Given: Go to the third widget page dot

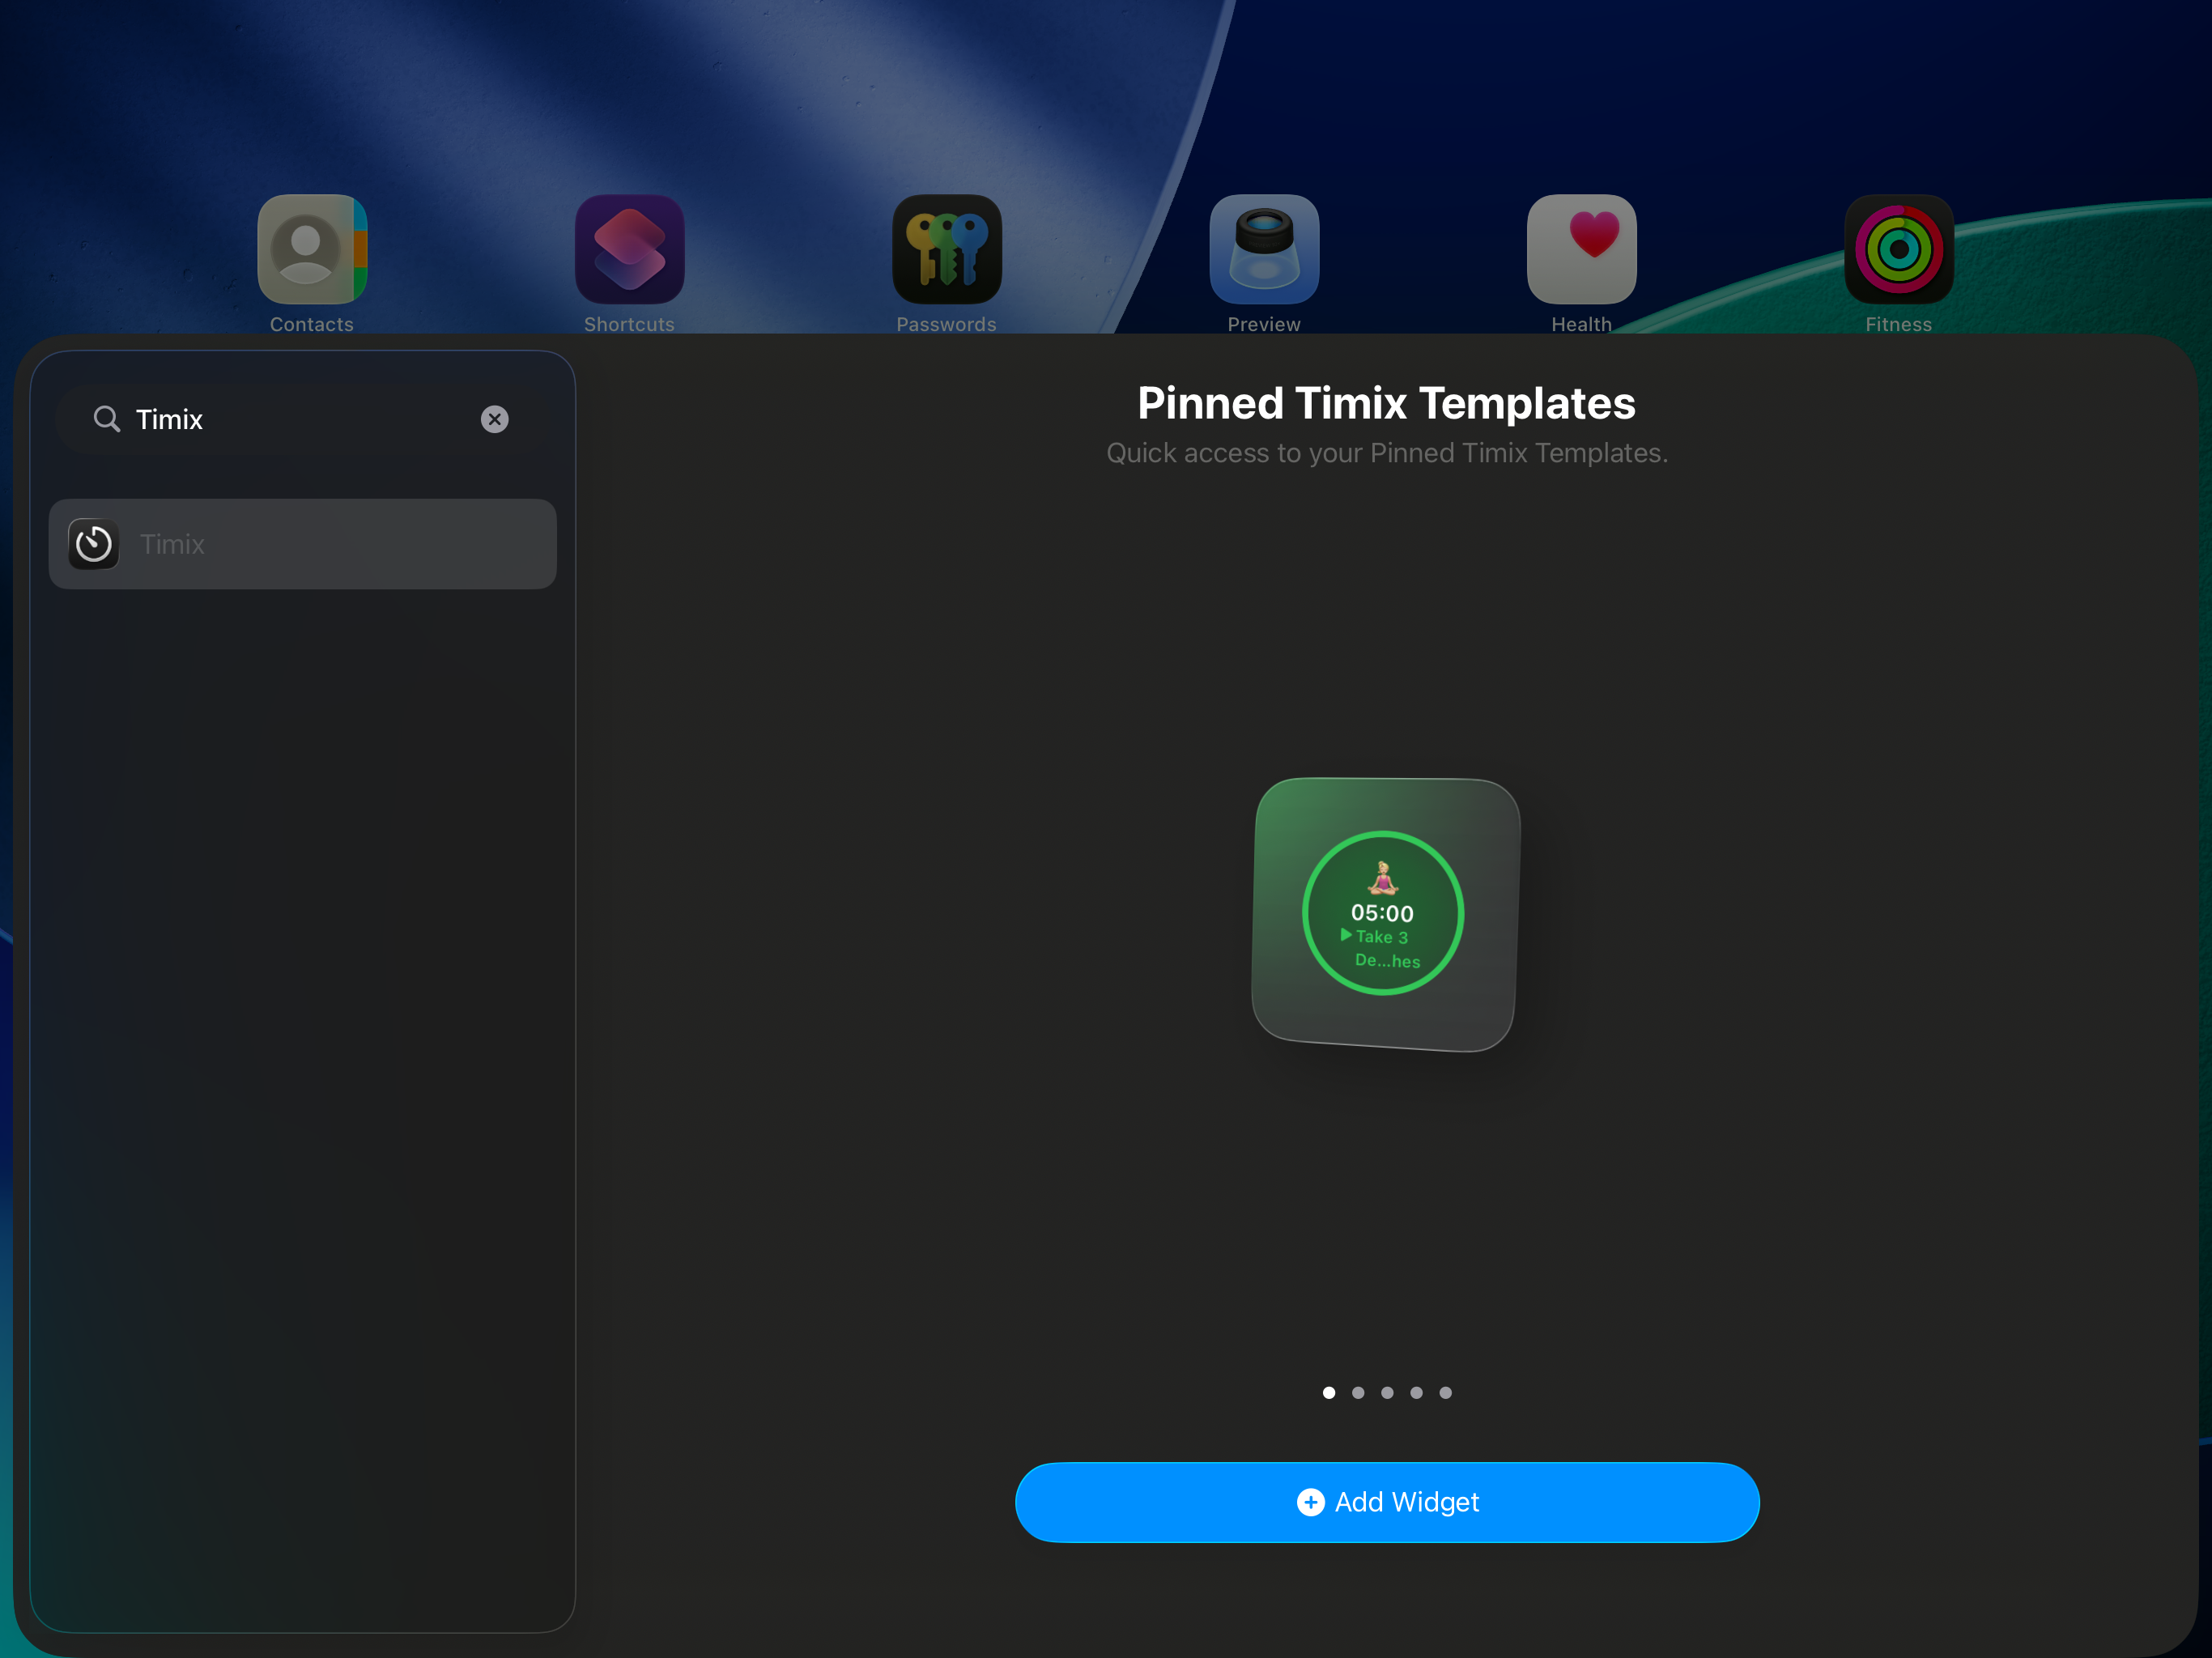Looking at the screenshot, I should [x=1387, y=1392].
